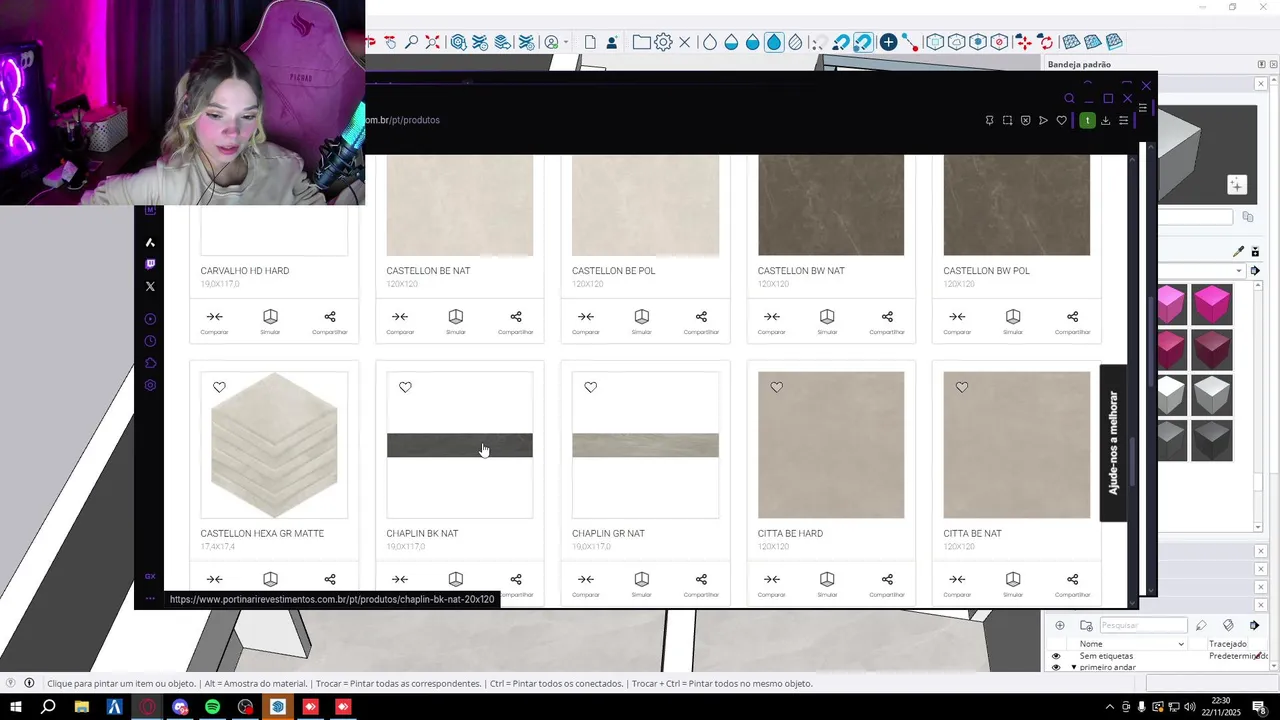1280x720 pixels.
Task: Click the sample paint eyedropper in Materials
Action: tap(1238, 252)
